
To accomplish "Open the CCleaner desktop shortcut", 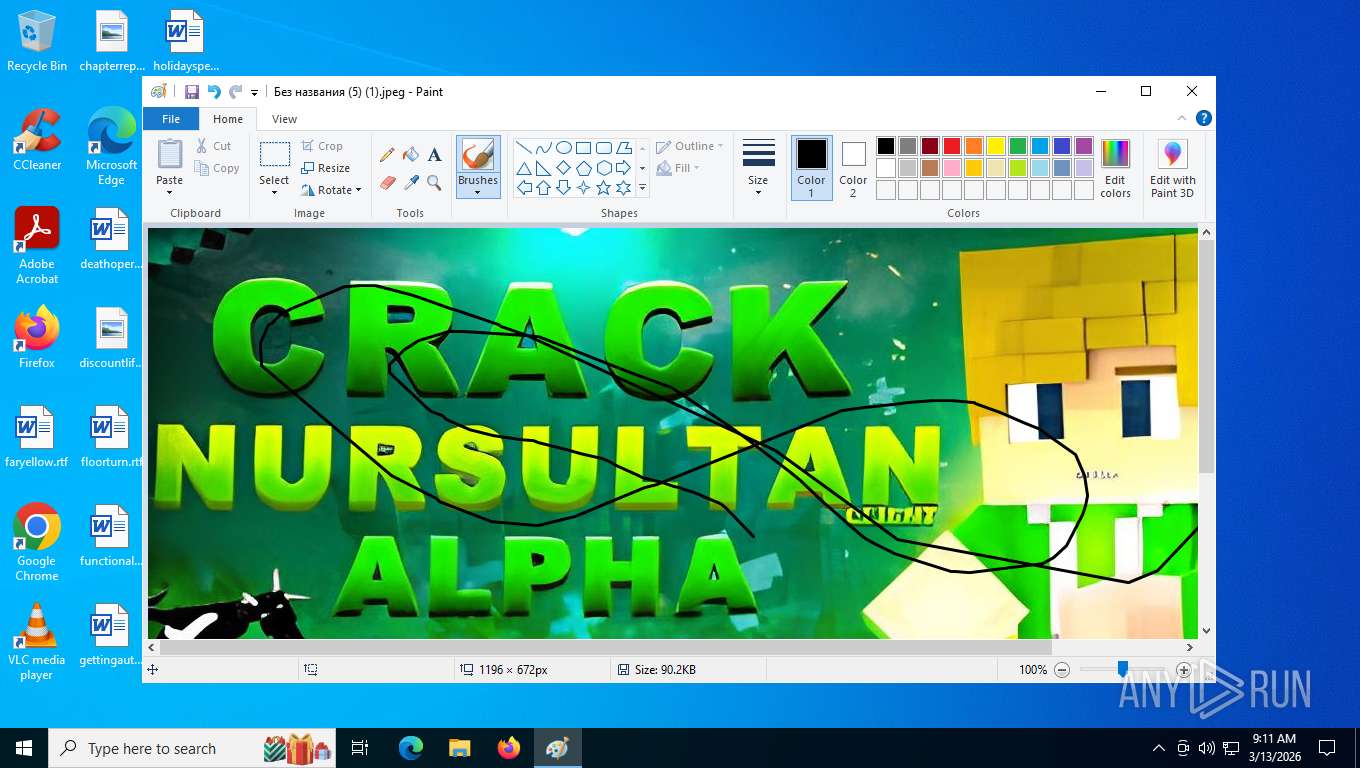I will pyautogui.click(x=37, y=141).
